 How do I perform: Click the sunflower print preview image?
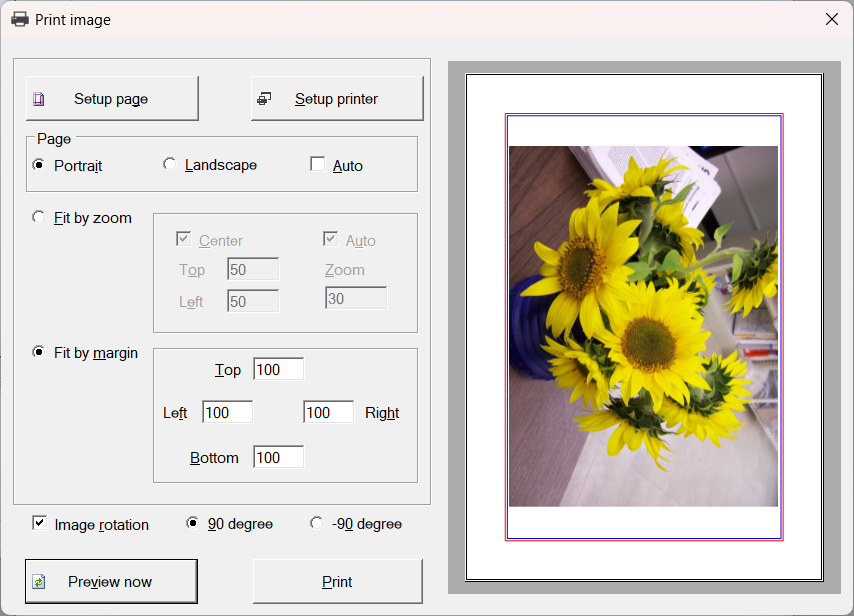tap(643, 326)
